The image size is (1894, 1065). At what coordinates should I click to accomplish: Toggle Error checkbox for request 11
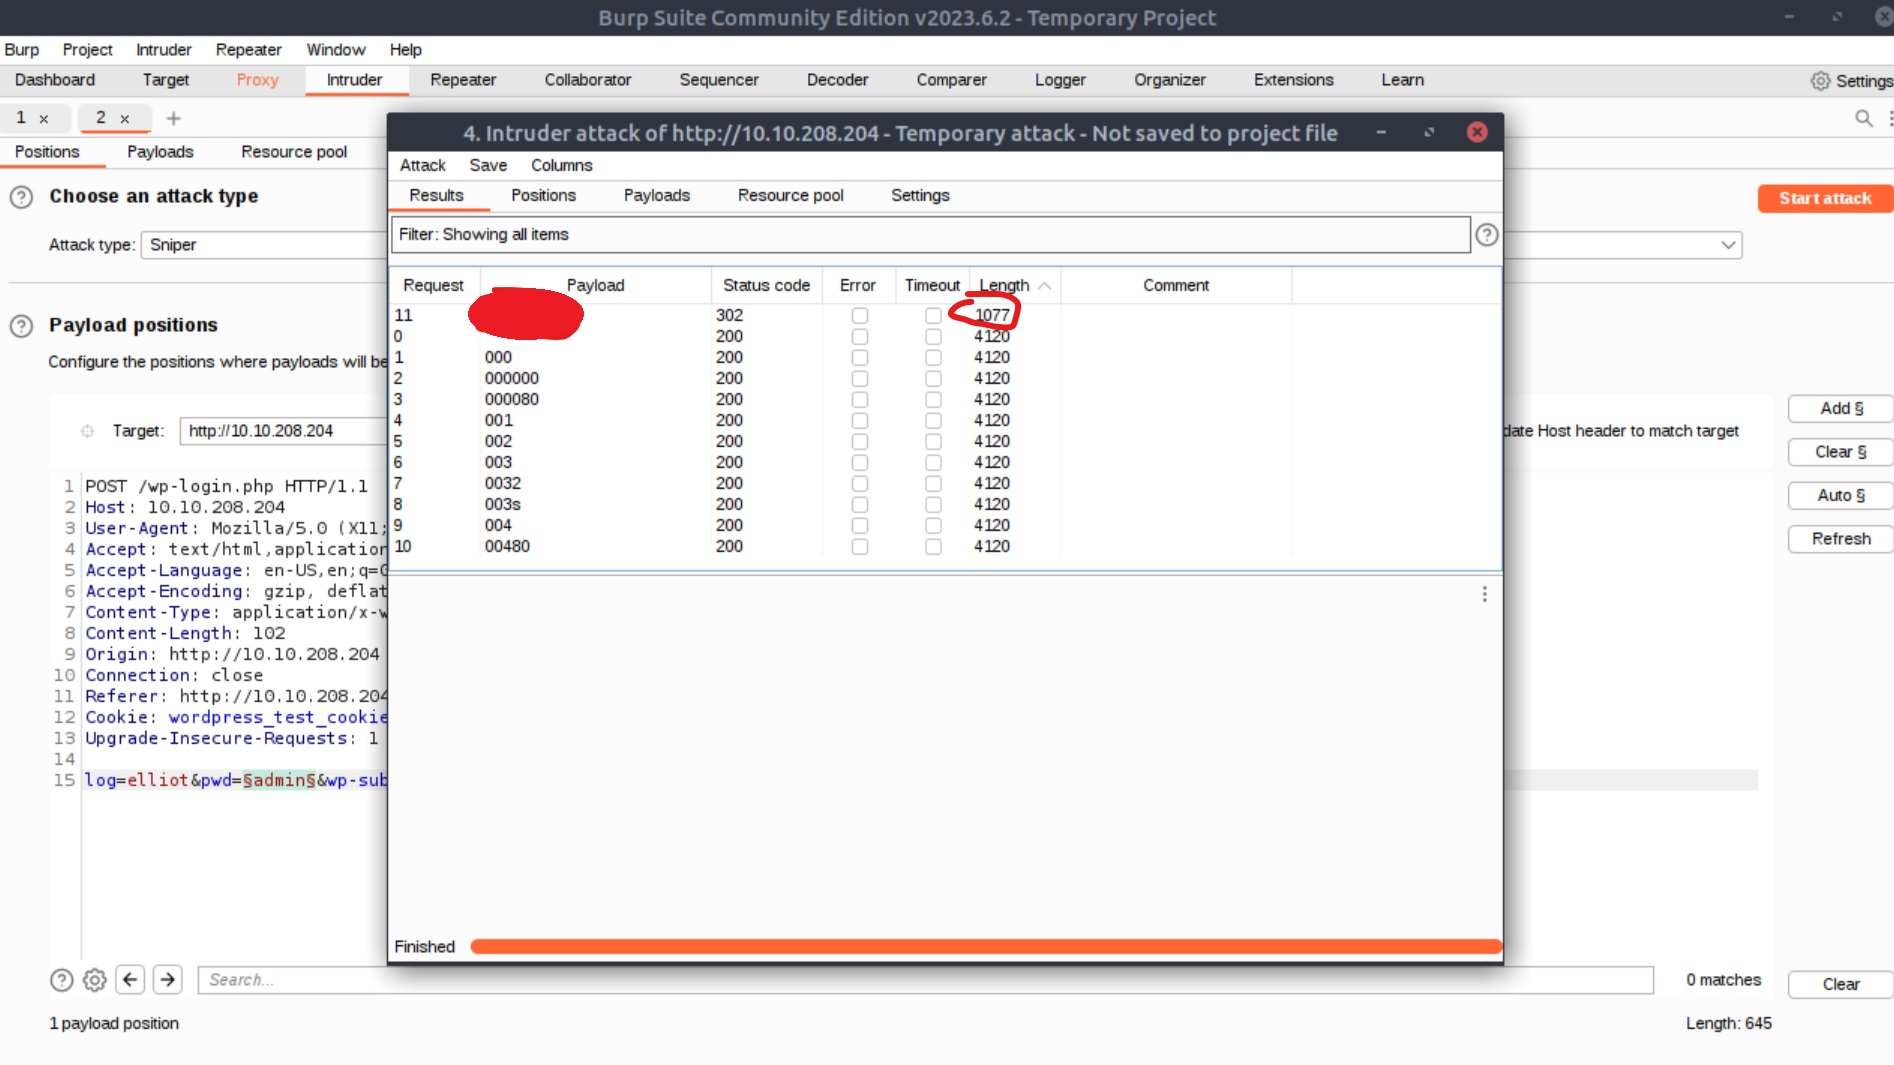(860, 316)
